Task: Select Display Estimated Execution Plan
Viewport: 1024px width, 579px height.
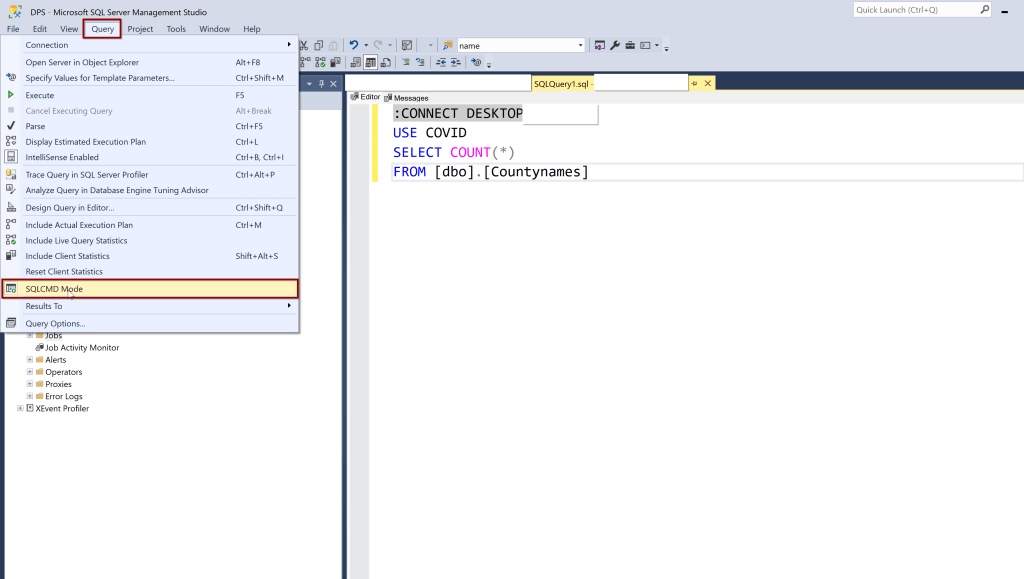Action: tap(85, 142)
